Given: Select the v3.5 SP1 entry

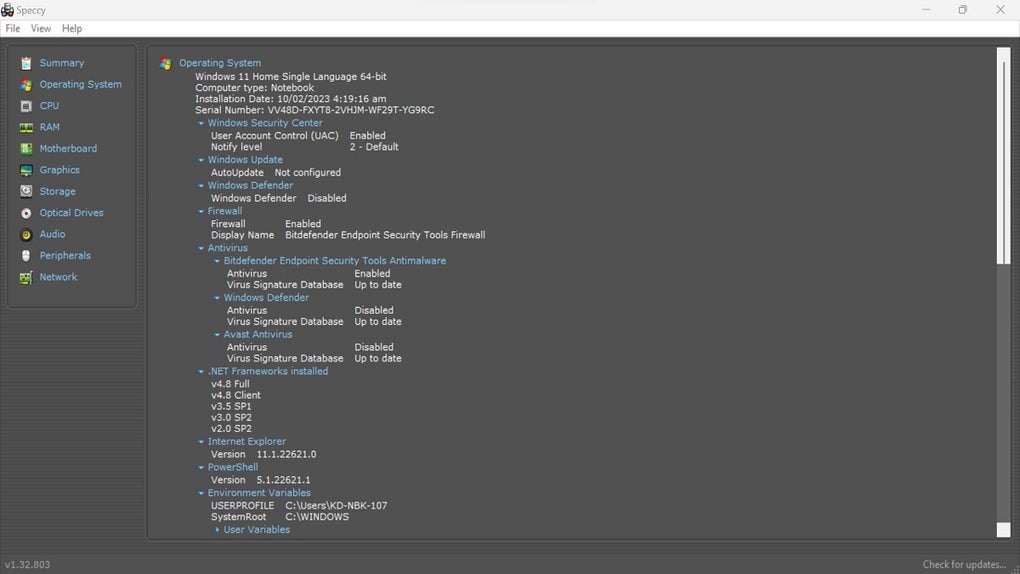Looking at the screenshot, I should [231, 406].
